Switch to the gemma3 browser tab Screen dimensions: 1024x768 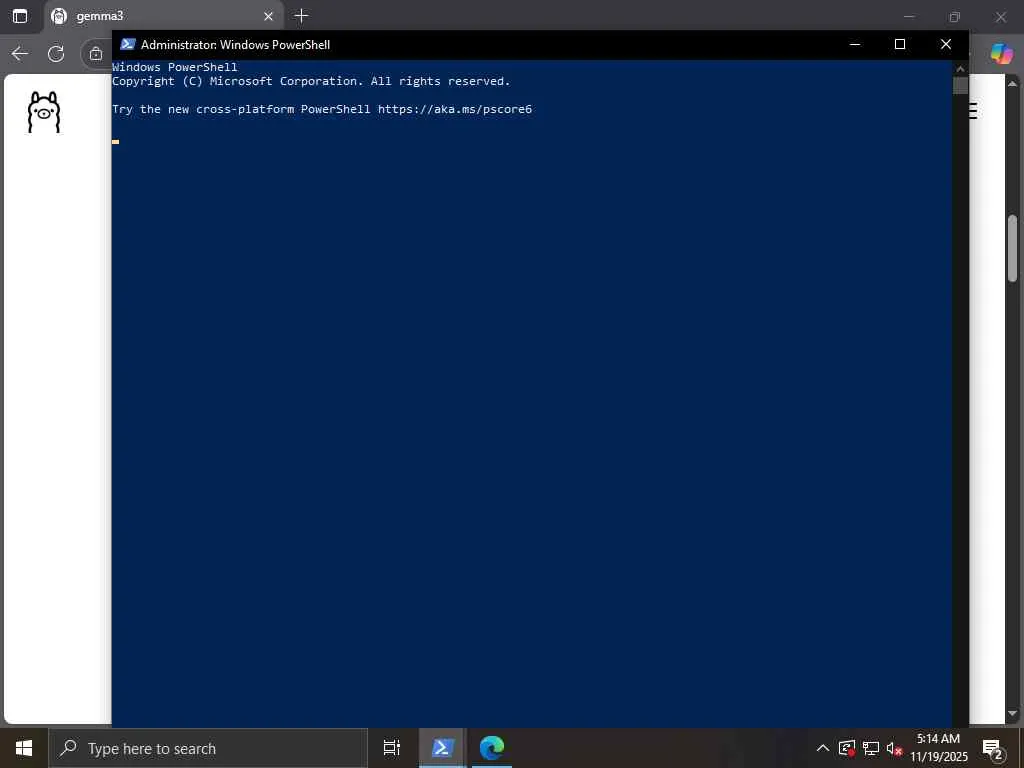click(x=163, y=16)
